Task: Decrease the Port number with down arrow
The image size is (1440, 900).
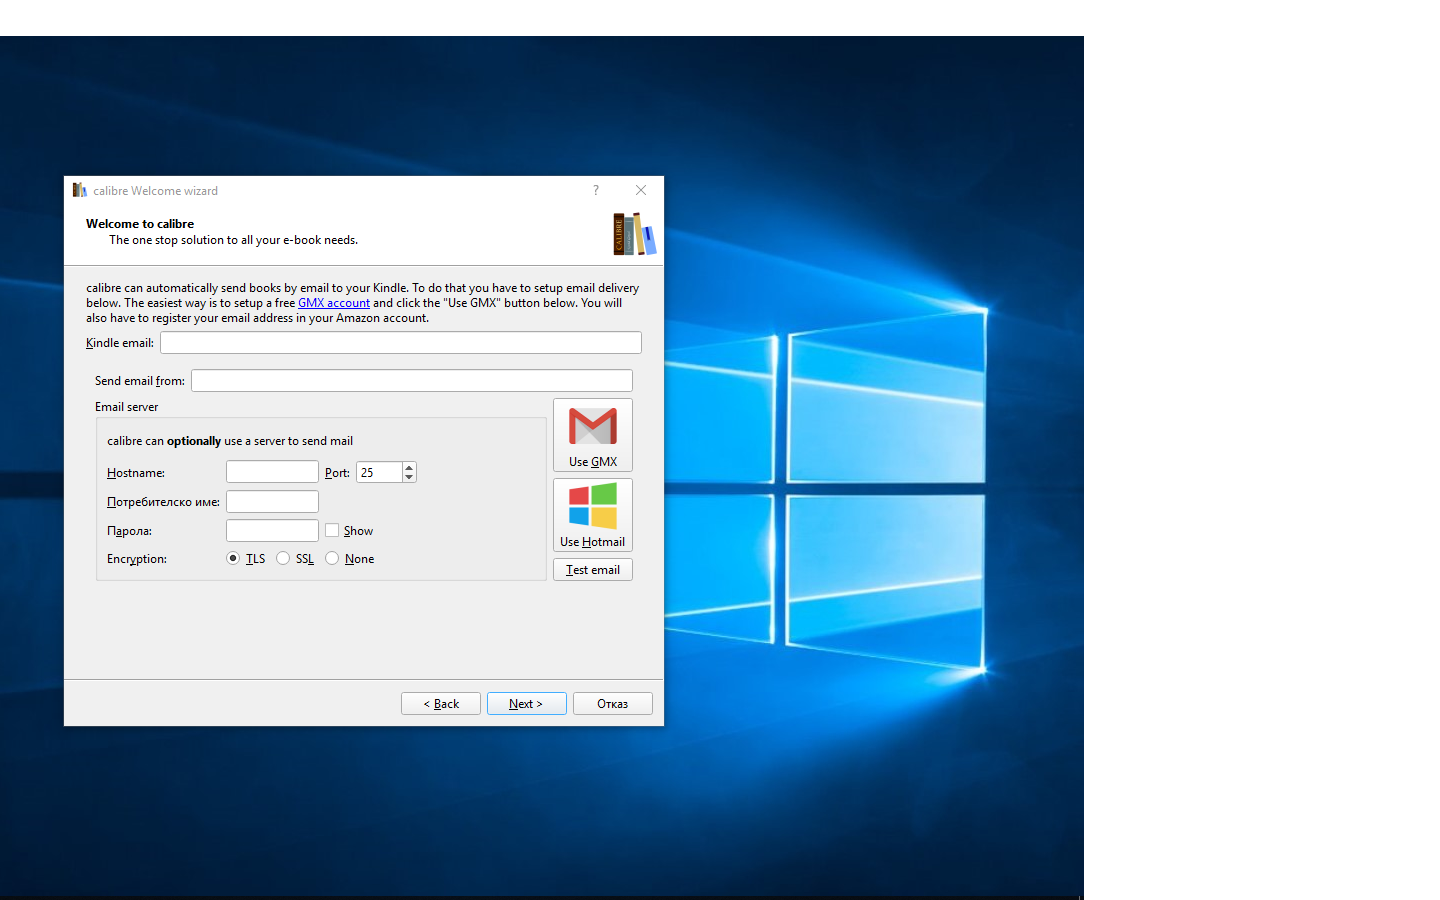Action: pos(409,477)
